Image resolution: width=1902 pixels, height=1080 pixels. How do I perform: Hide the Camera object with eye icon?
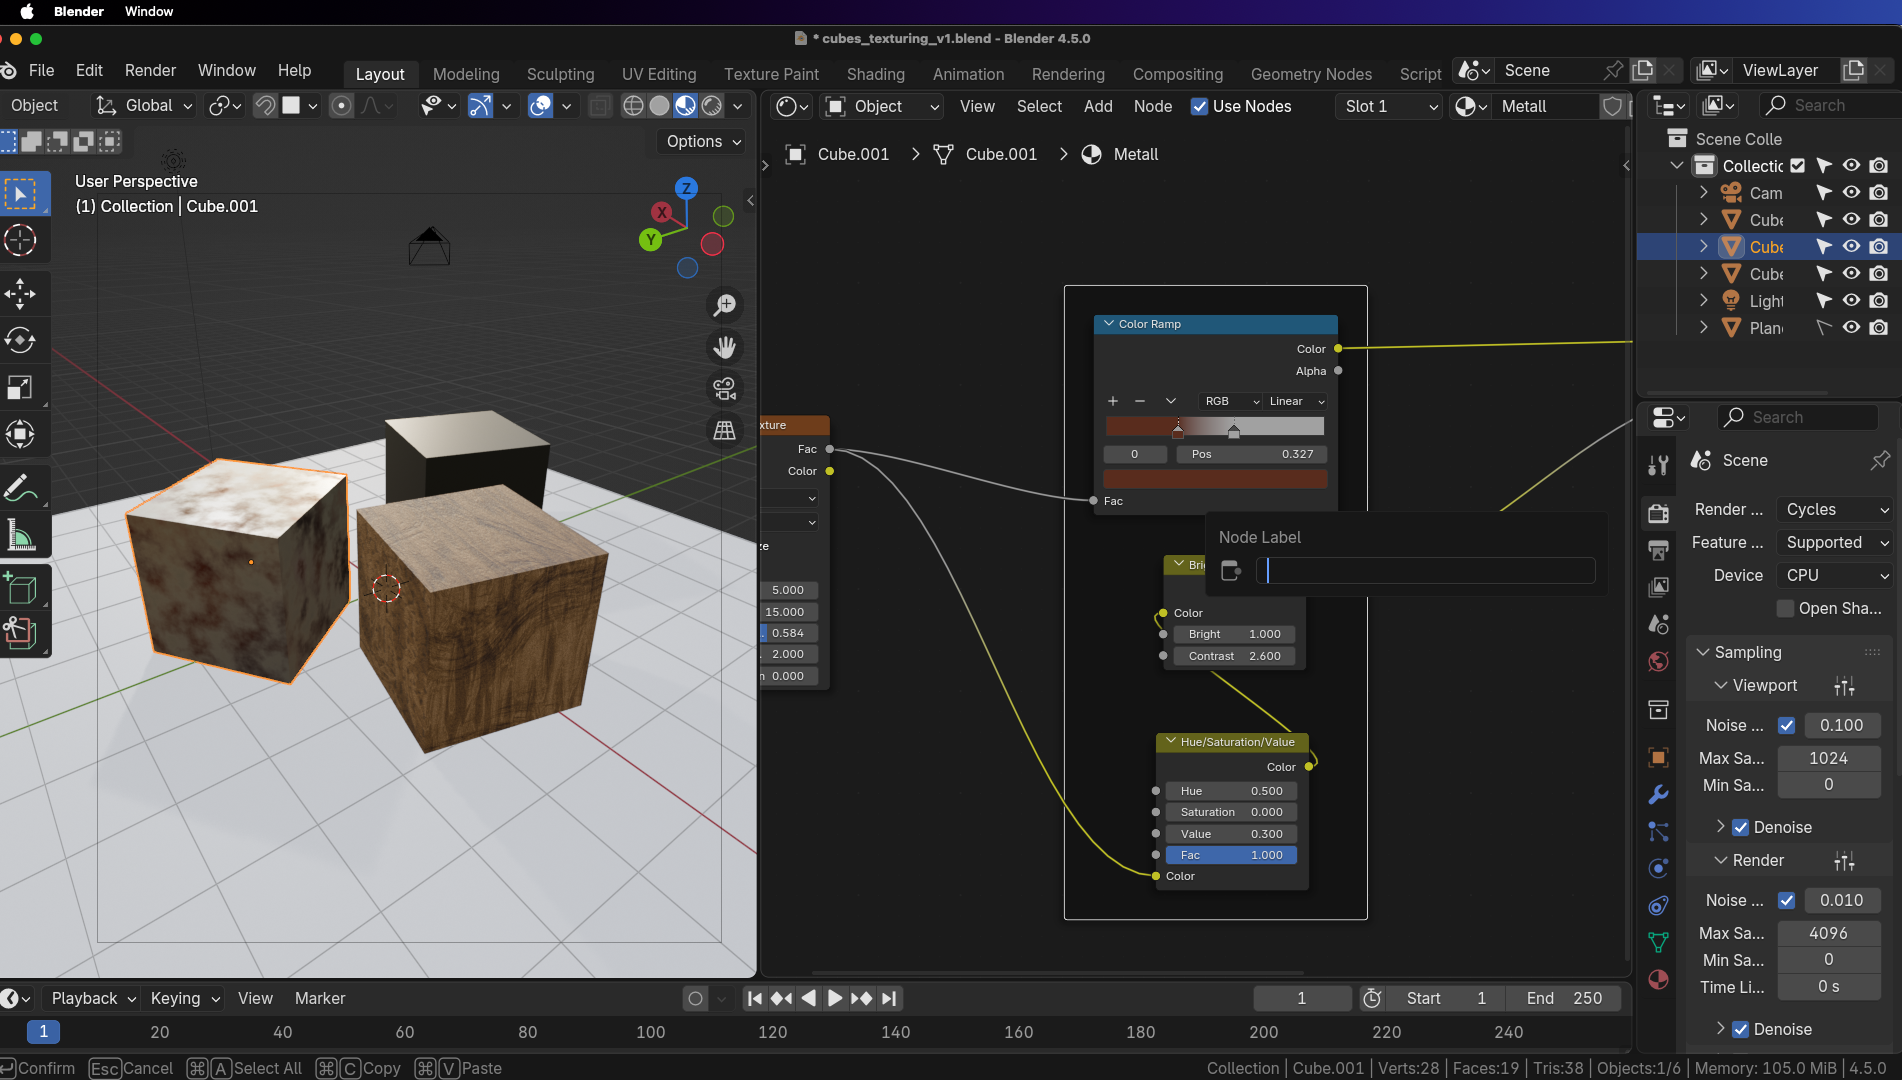pyautogui.click(x=1851, y=193)
